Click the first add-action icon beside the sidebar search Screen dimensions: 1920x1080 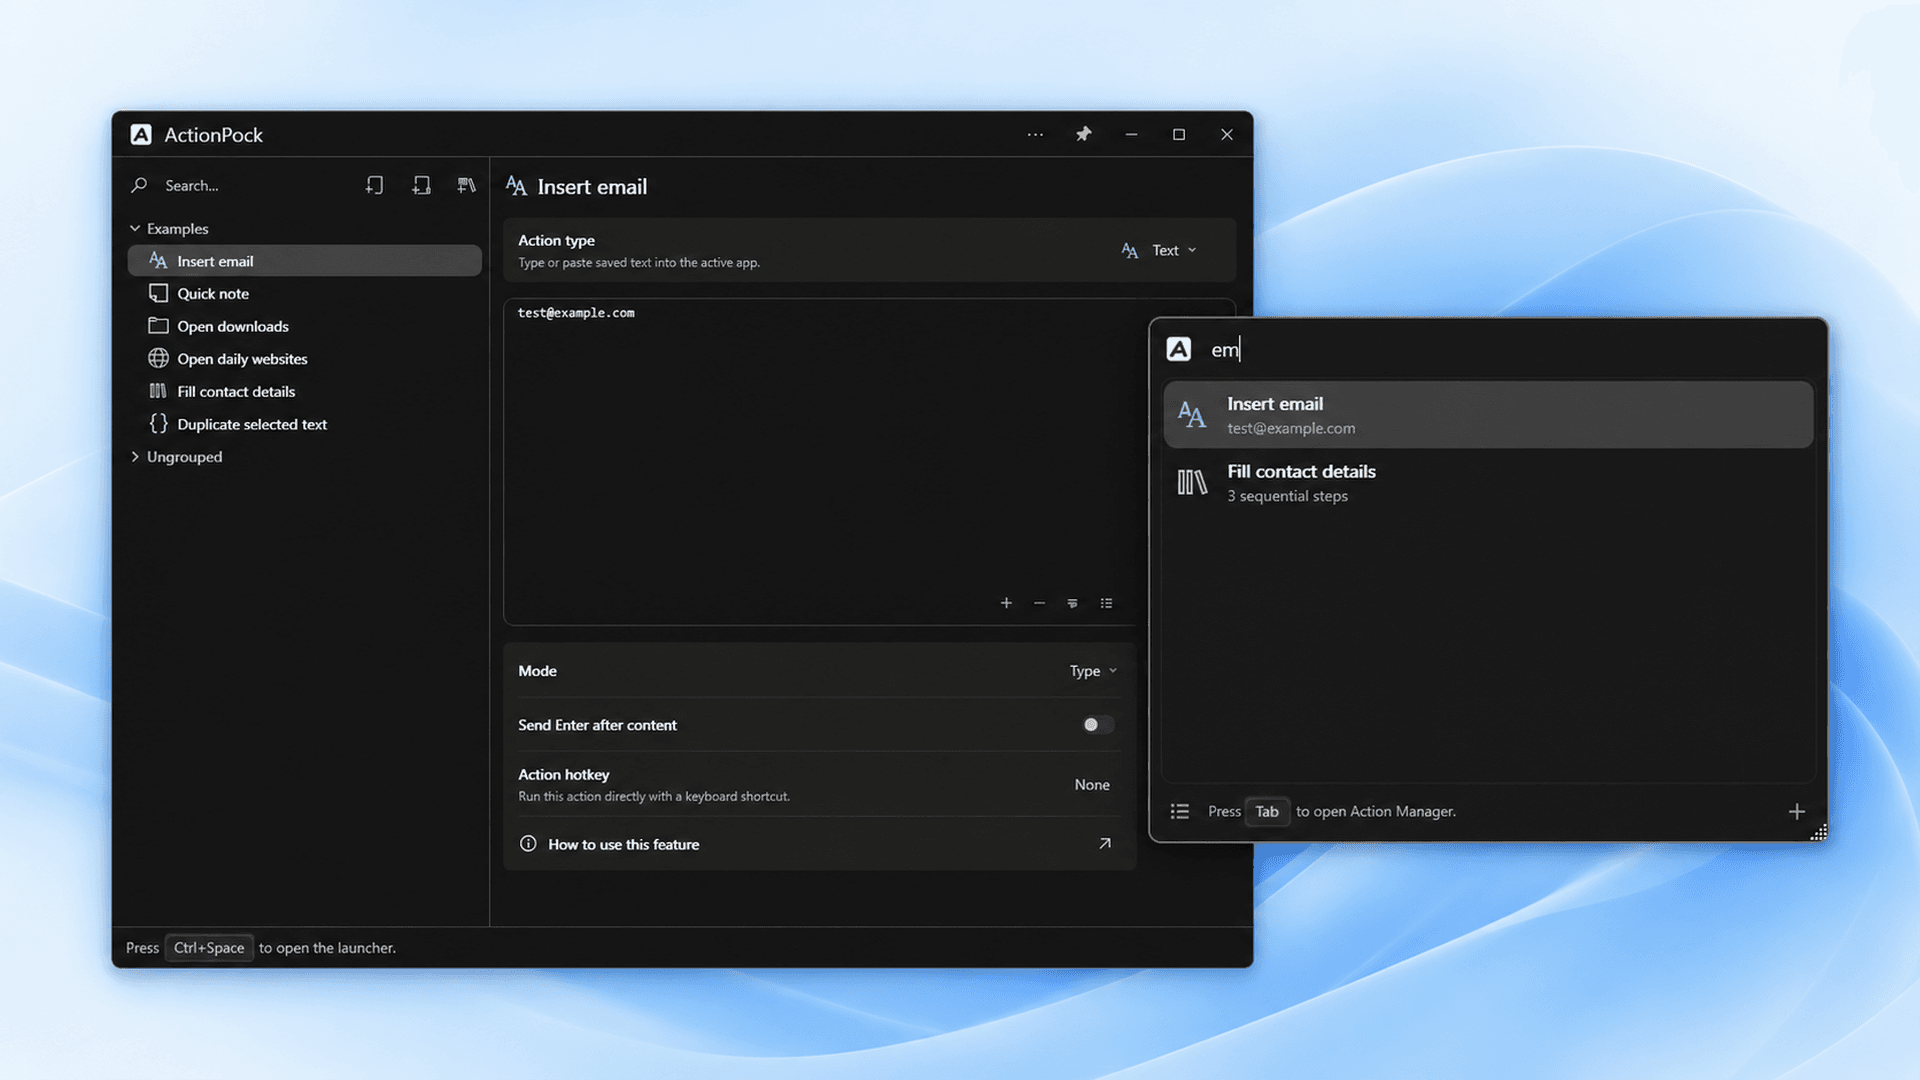tap(374, 185)
